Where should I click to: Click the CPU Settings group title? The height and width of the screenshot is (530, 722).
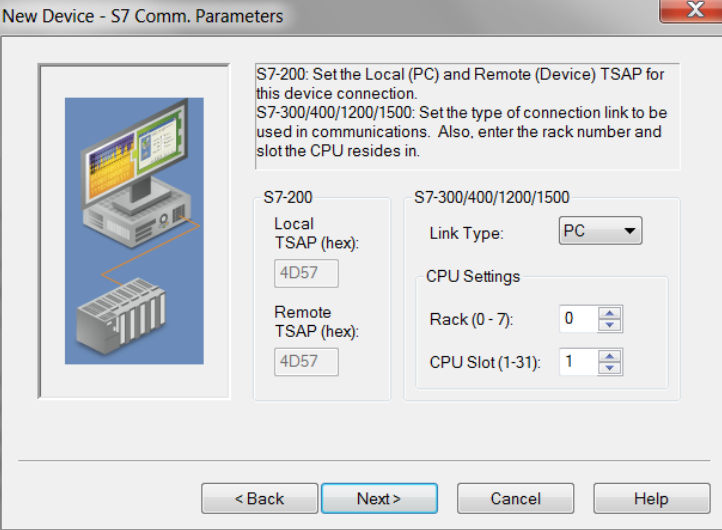point(473,276)
